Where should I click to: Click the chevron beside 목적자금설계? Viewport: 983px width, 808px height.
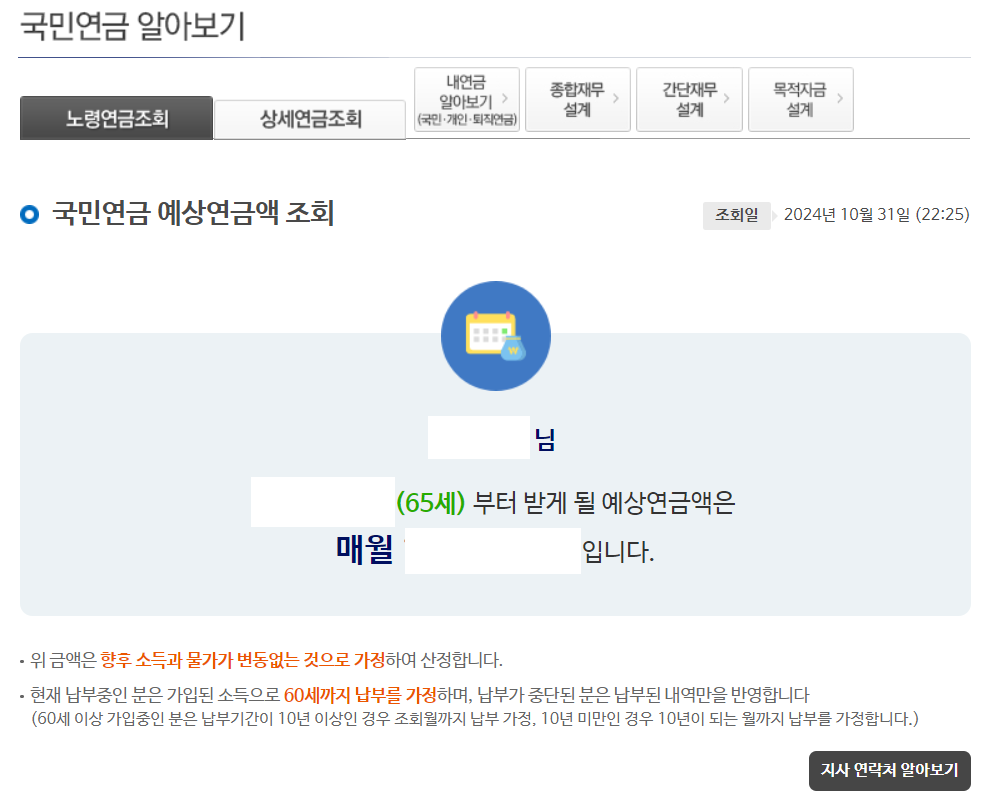coord(838,99)
